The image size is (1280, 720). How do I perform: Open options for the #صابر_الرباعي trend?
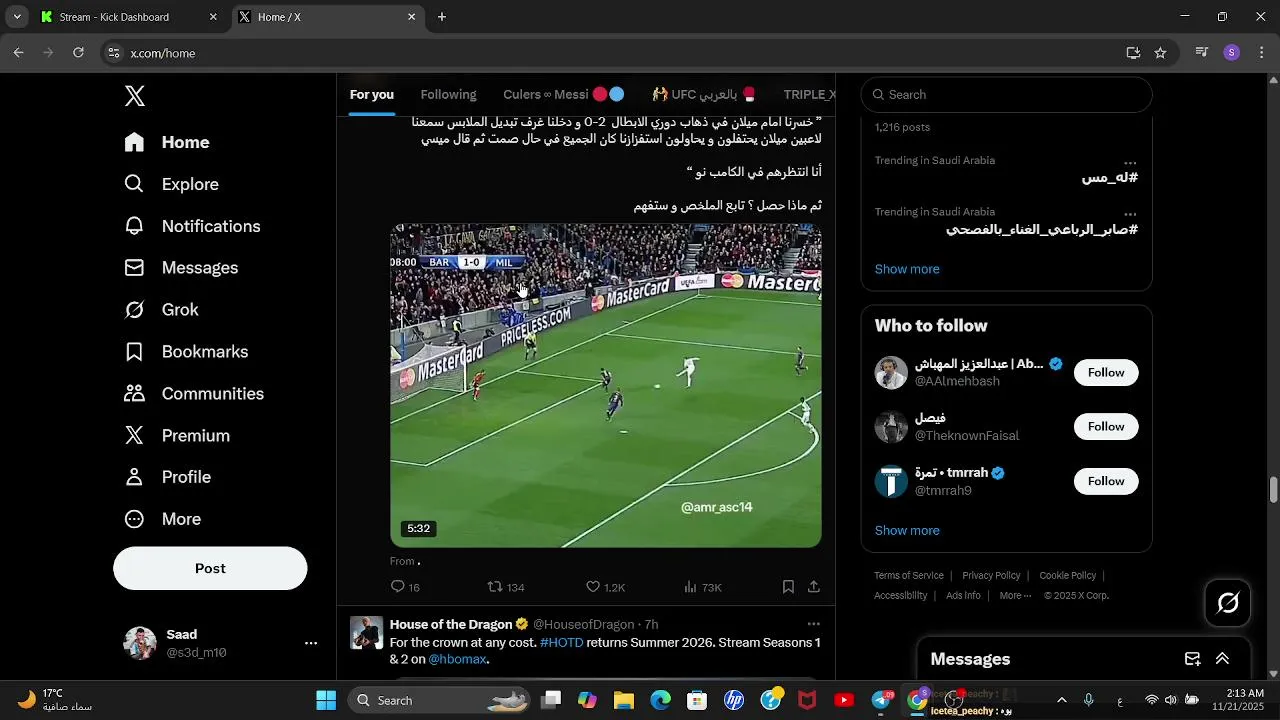tap(1130, 214)
